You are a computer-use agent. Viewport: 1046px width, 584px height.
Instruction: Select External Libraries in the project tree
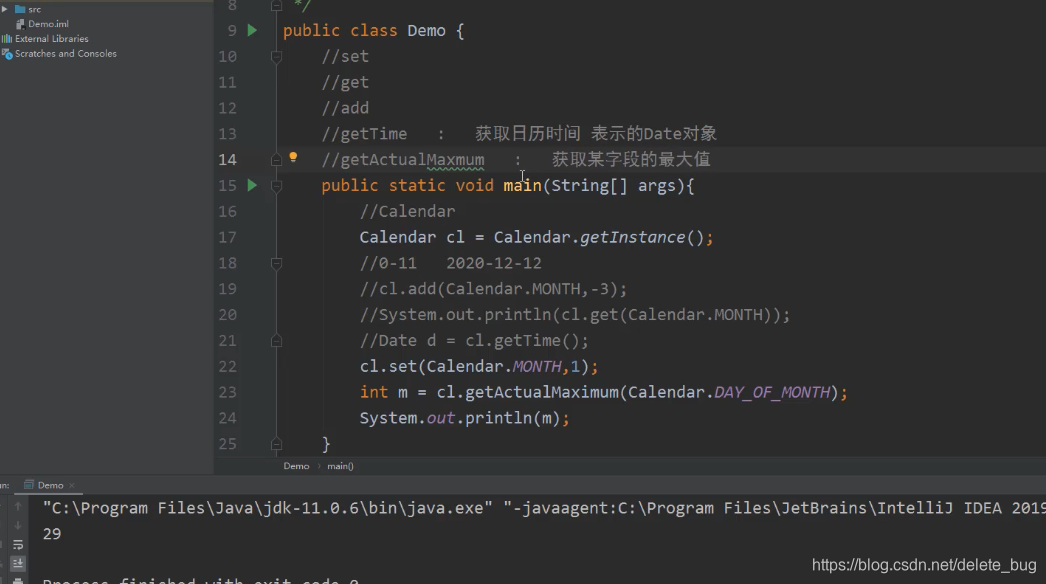pyautogui.click(x=51, y=39)
